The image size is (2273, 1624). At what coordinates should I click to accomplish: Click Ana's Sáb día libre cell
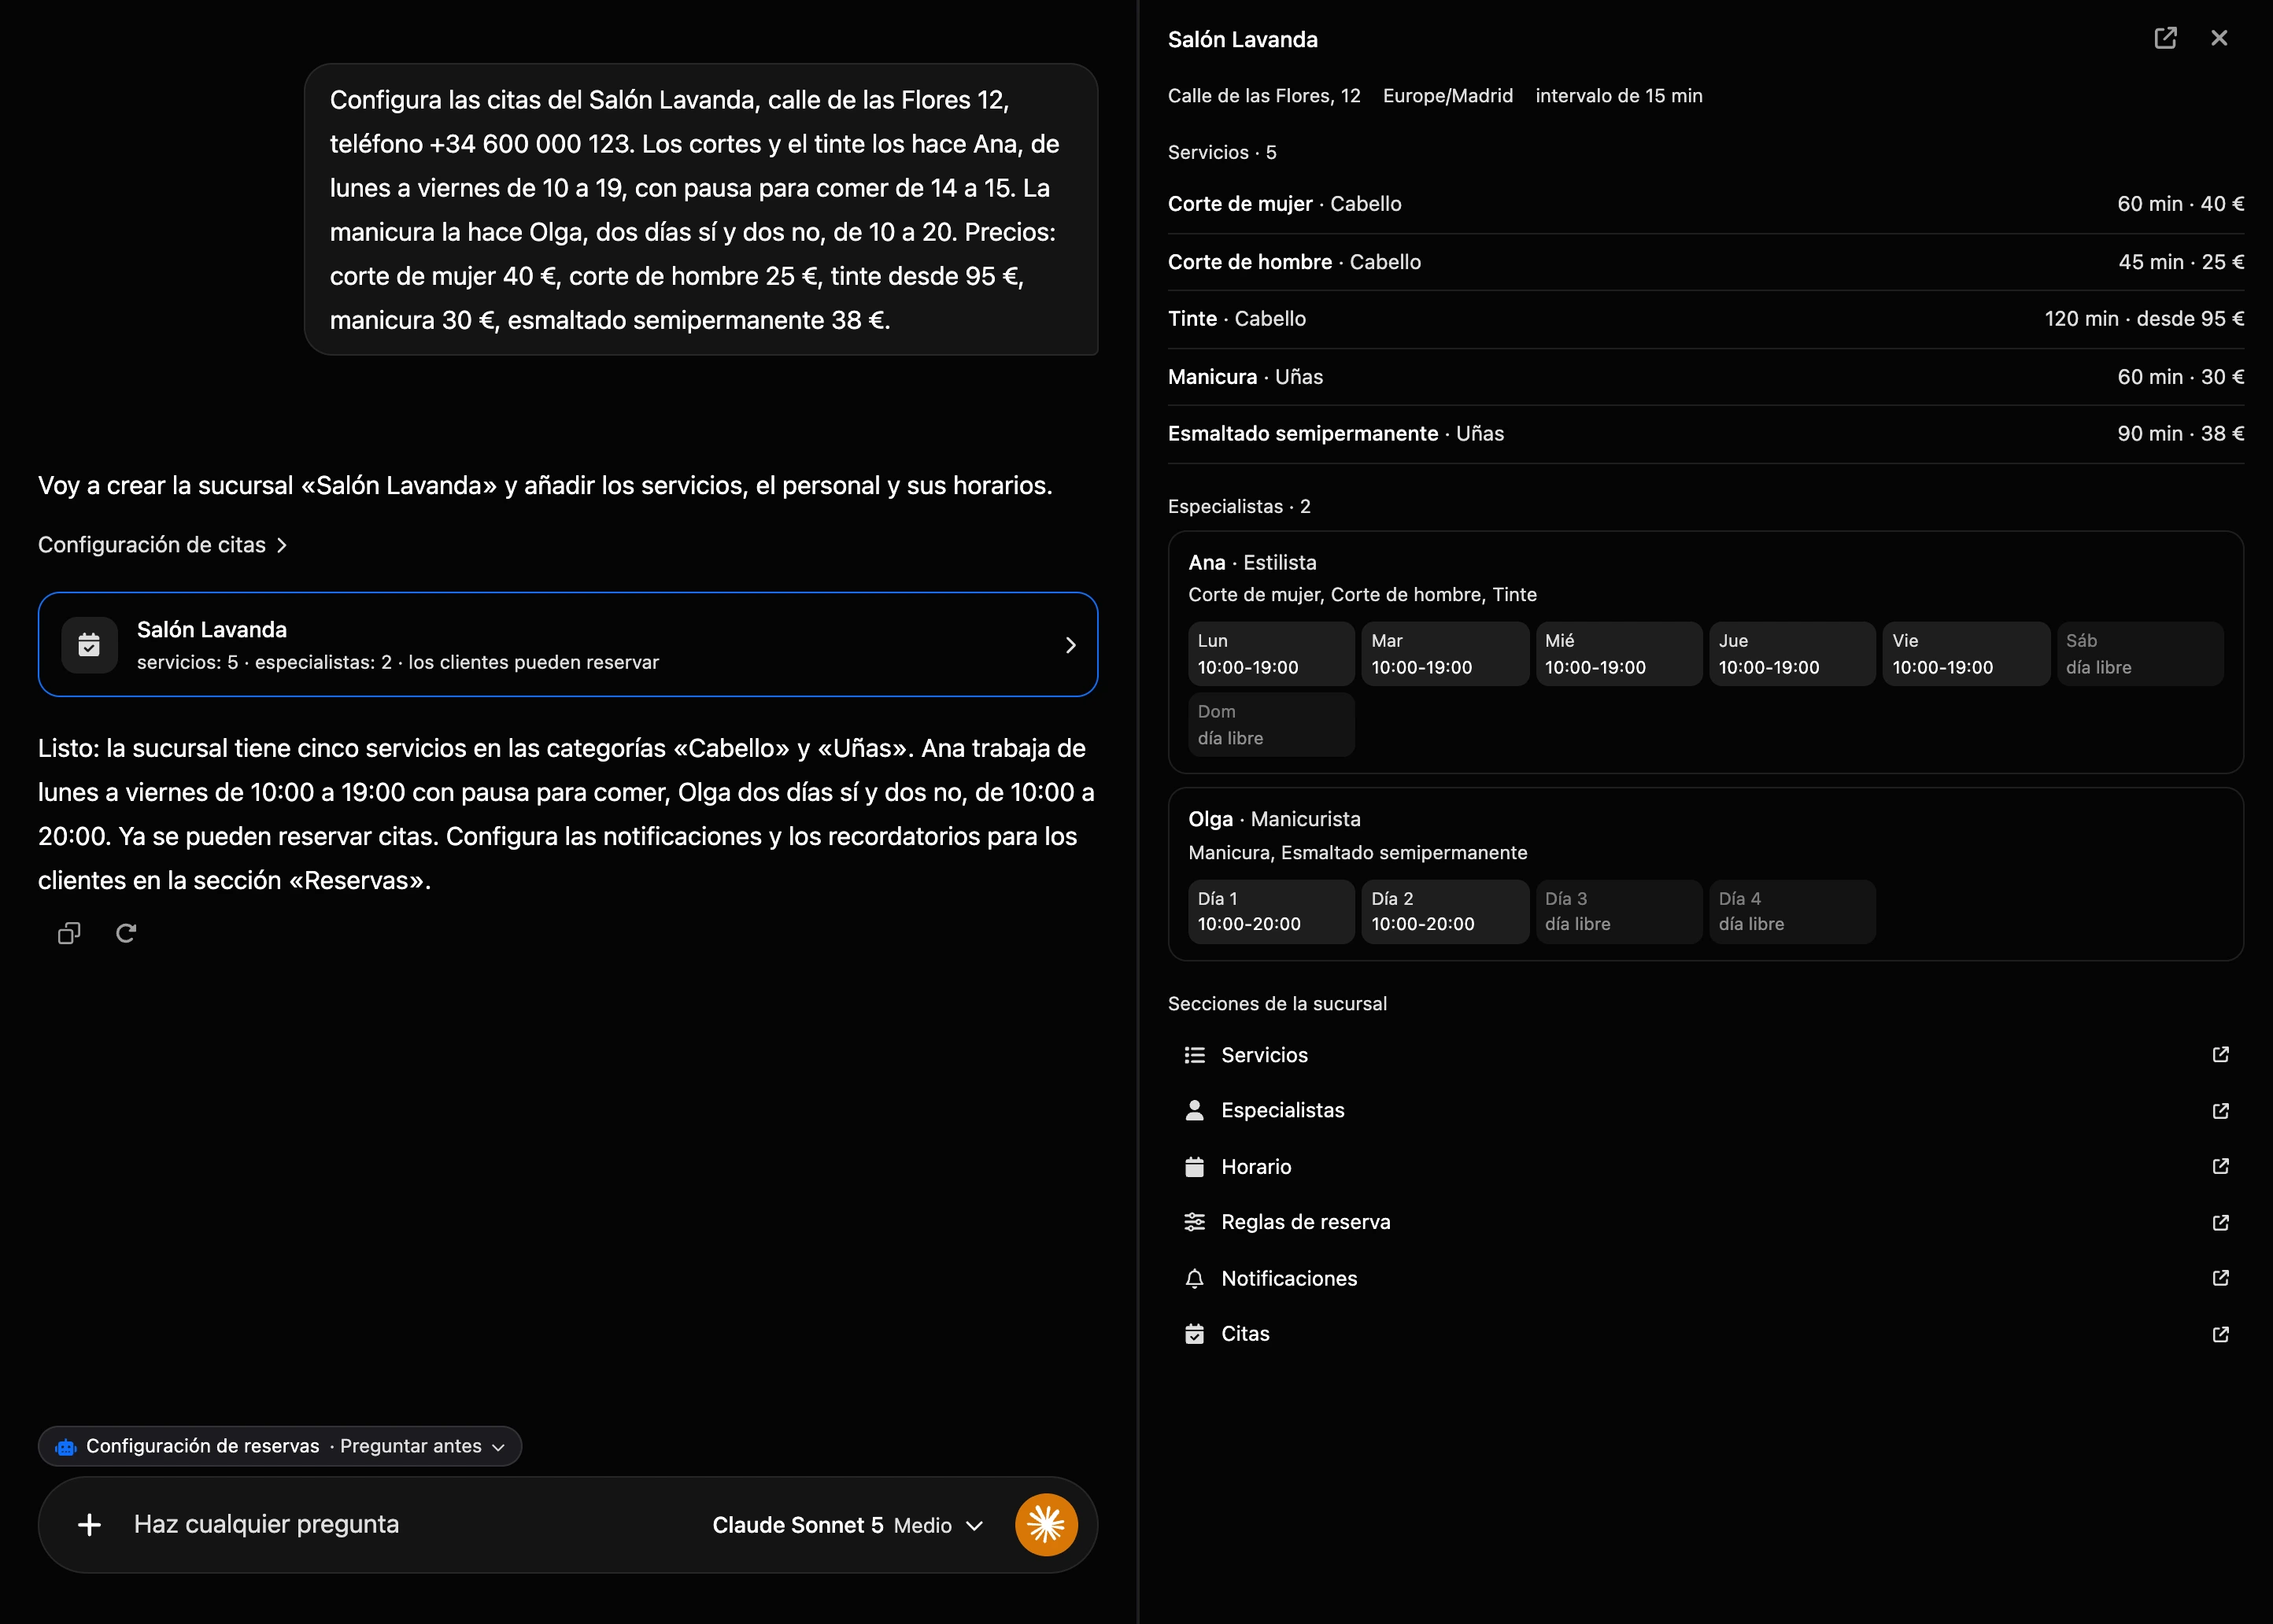coord(2140,654)
